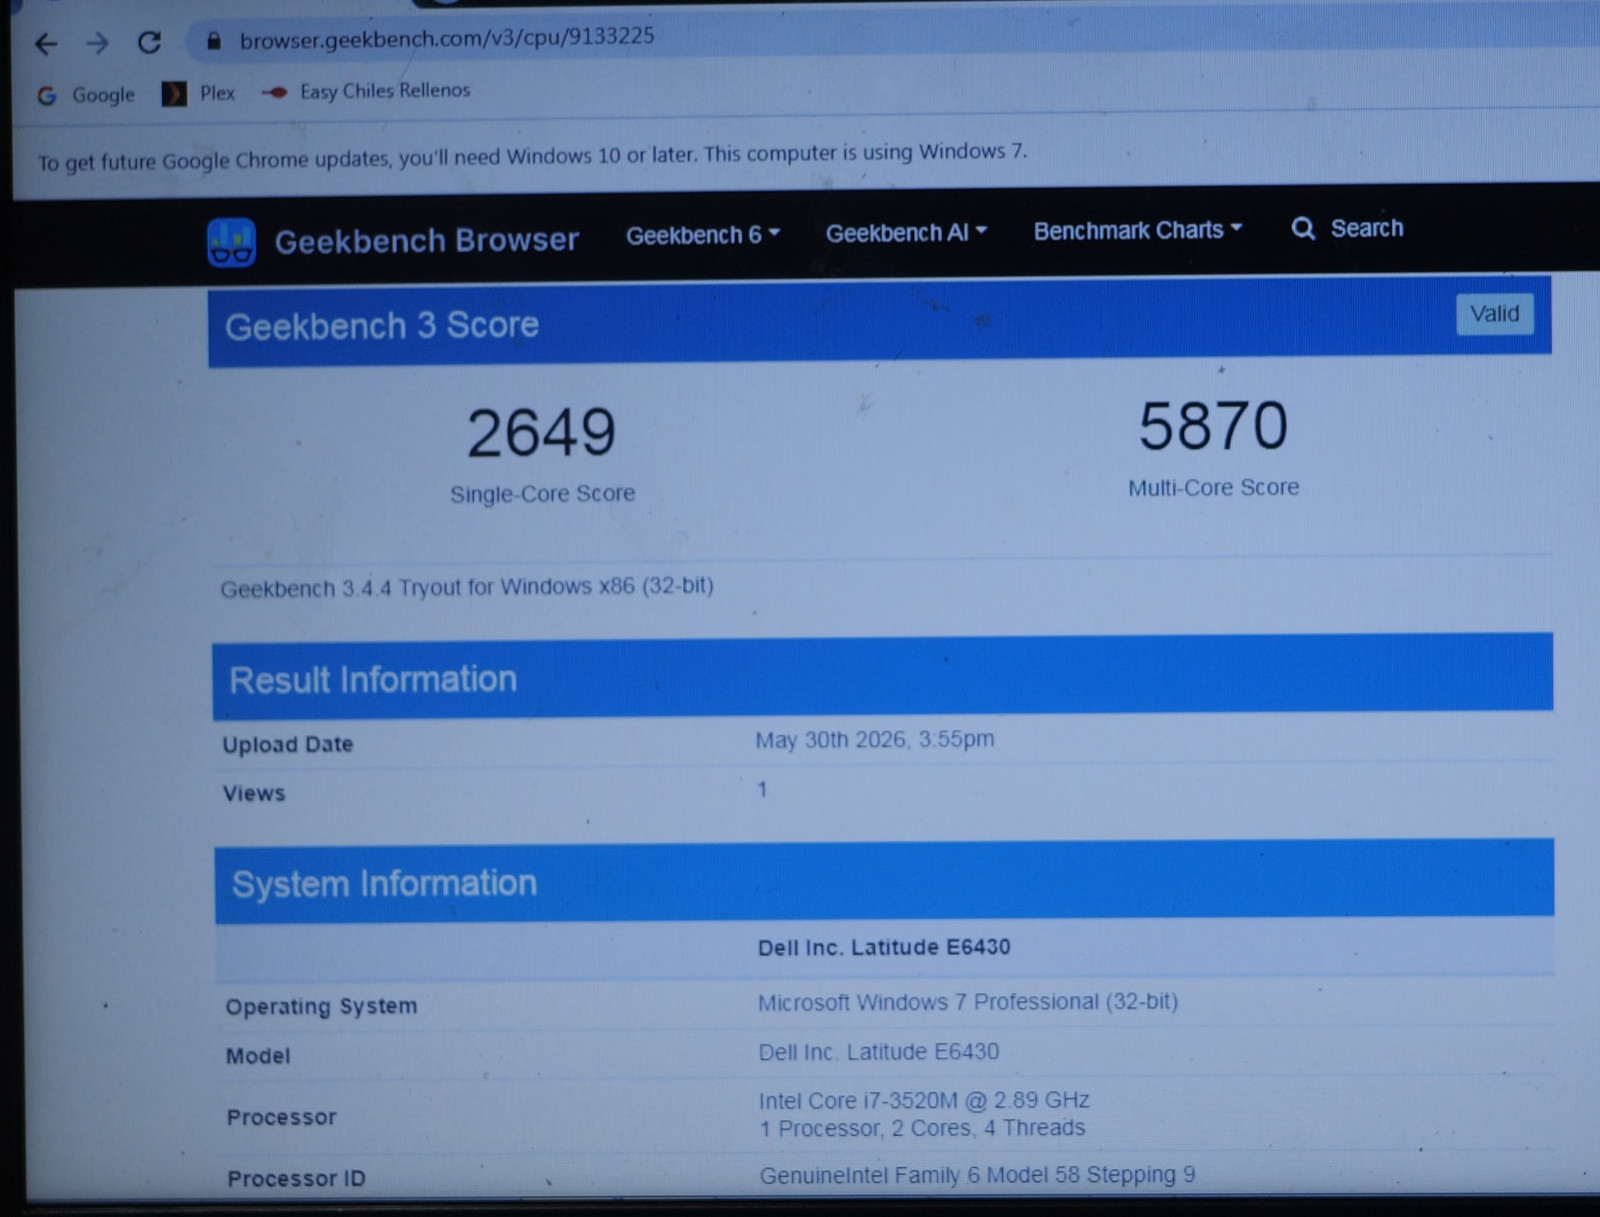Screen dimensions: 1600x1217
Task: Click the single-core score 2649
Action: click(541, 433)
